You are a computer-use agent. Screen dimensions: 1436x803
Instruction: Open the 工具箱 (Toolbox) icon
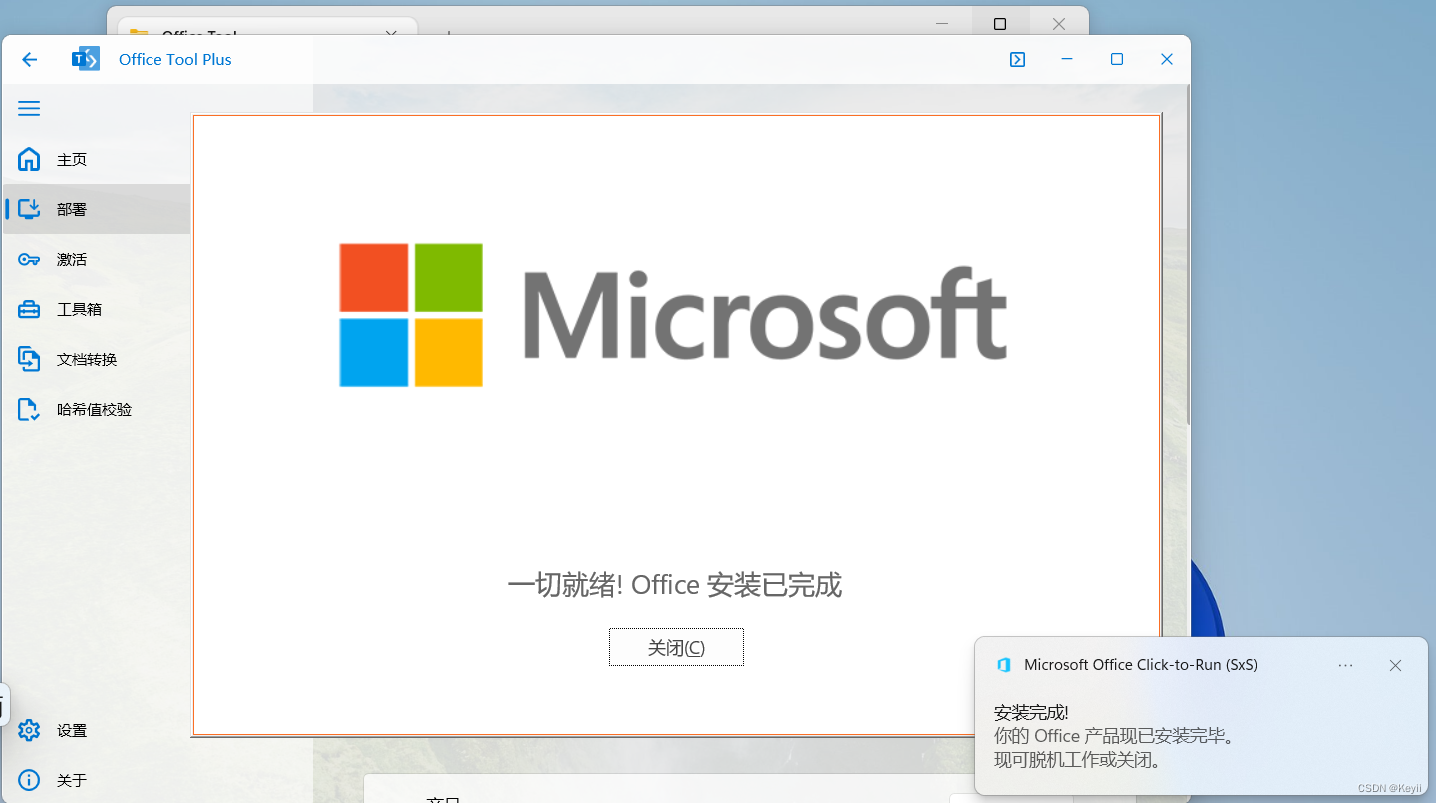click(x=28, y=309)
